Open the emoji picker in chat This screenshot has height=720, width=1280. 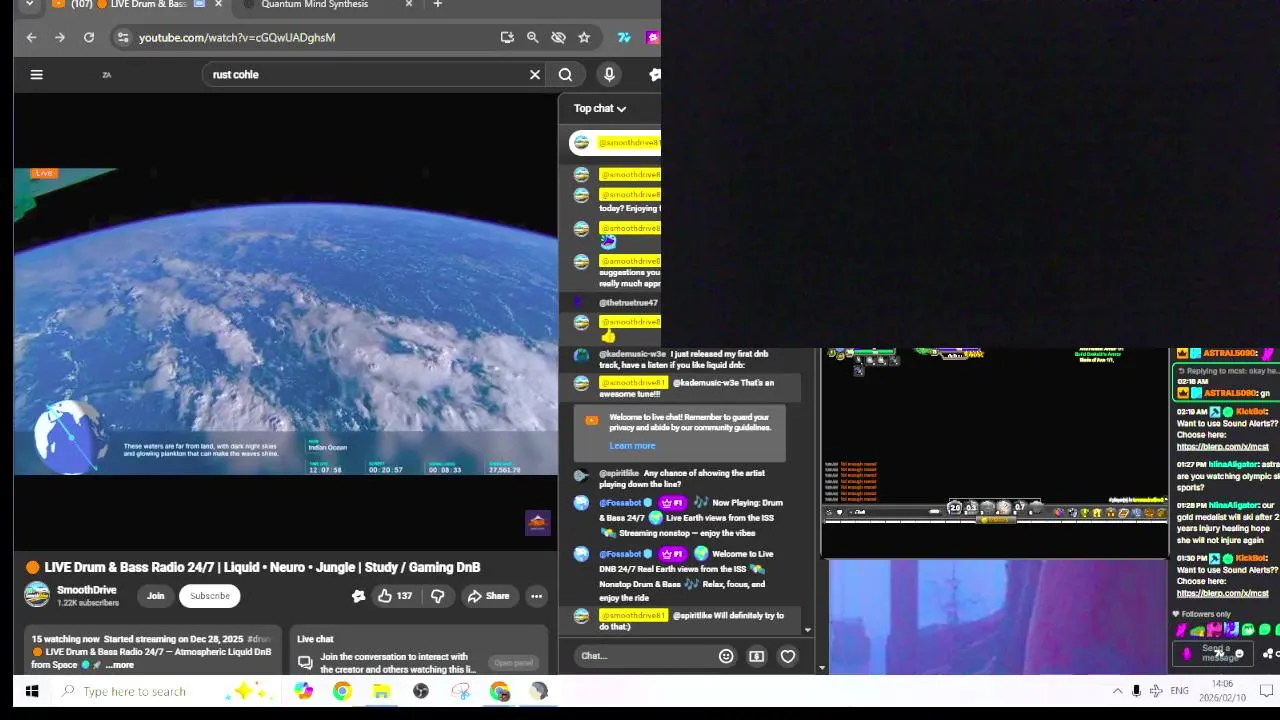pos(726,656)
